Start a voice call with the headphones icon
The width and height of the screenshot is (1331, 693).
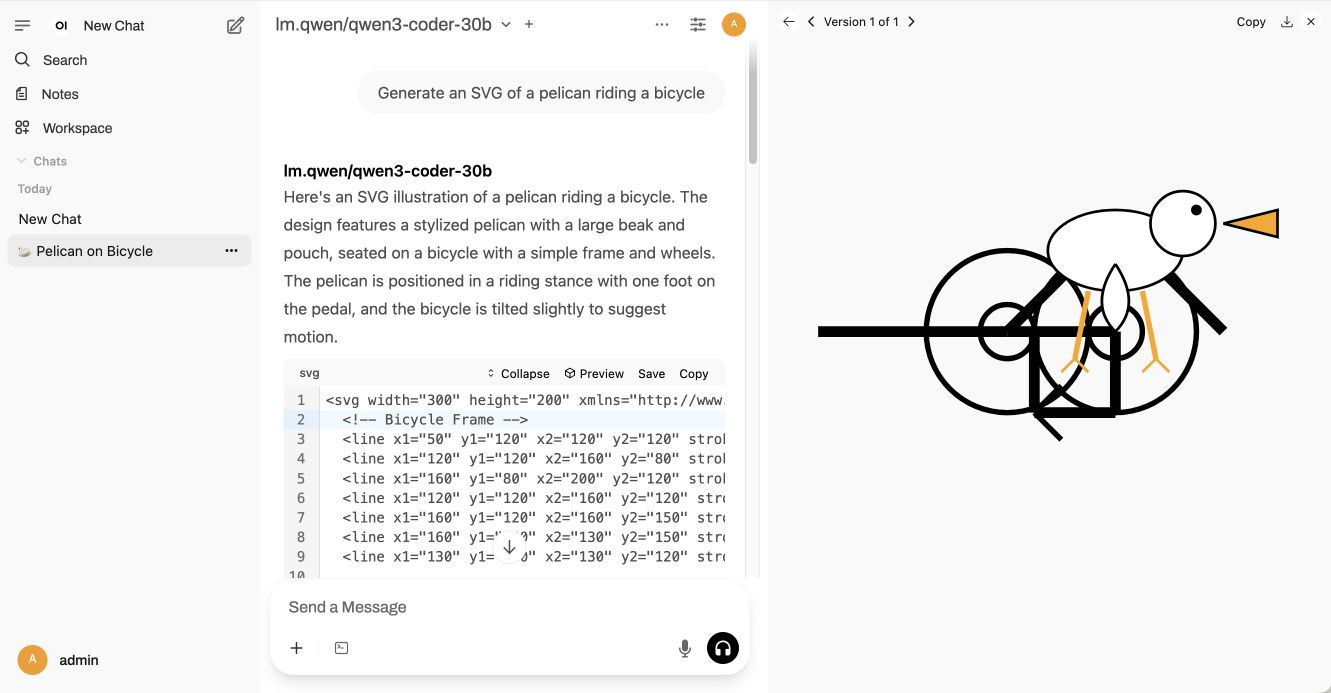click(x=722, y=648)
